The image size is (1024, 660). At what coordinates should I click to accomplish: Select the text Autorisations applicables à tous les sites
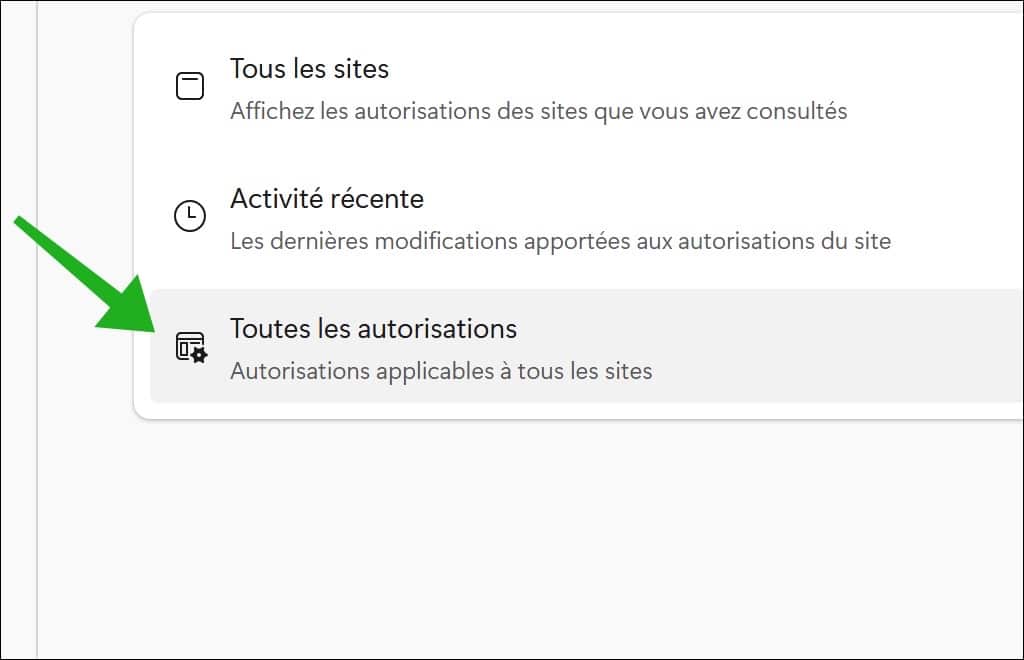(x=440, y=371)
